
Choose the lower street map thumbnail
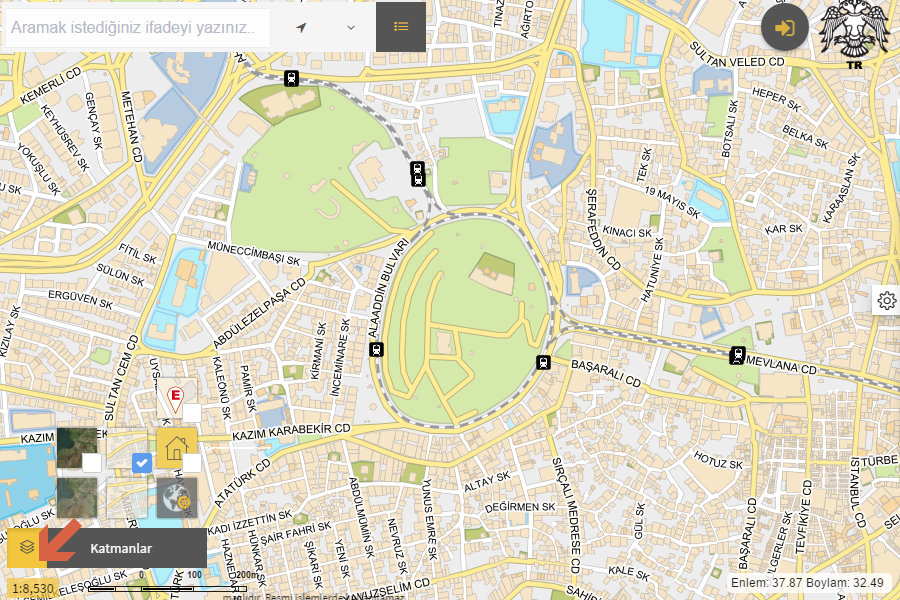(x=127, y=497)
